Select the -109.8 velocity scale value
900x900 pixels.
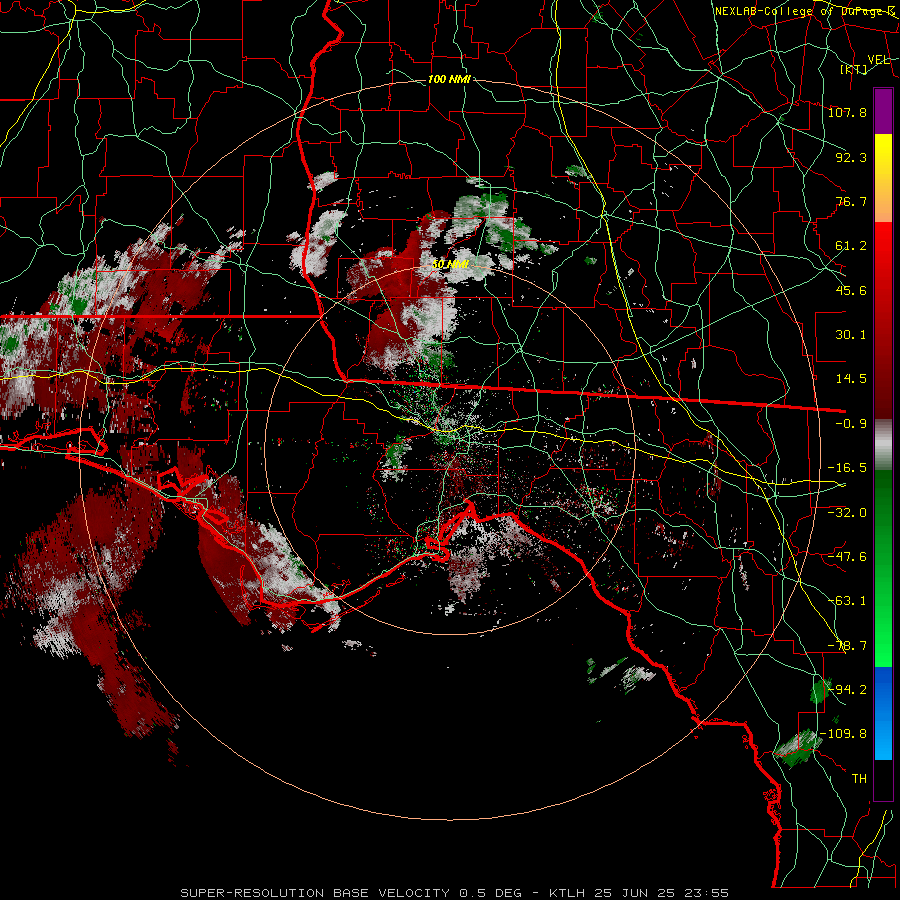(x=844, y=734)
